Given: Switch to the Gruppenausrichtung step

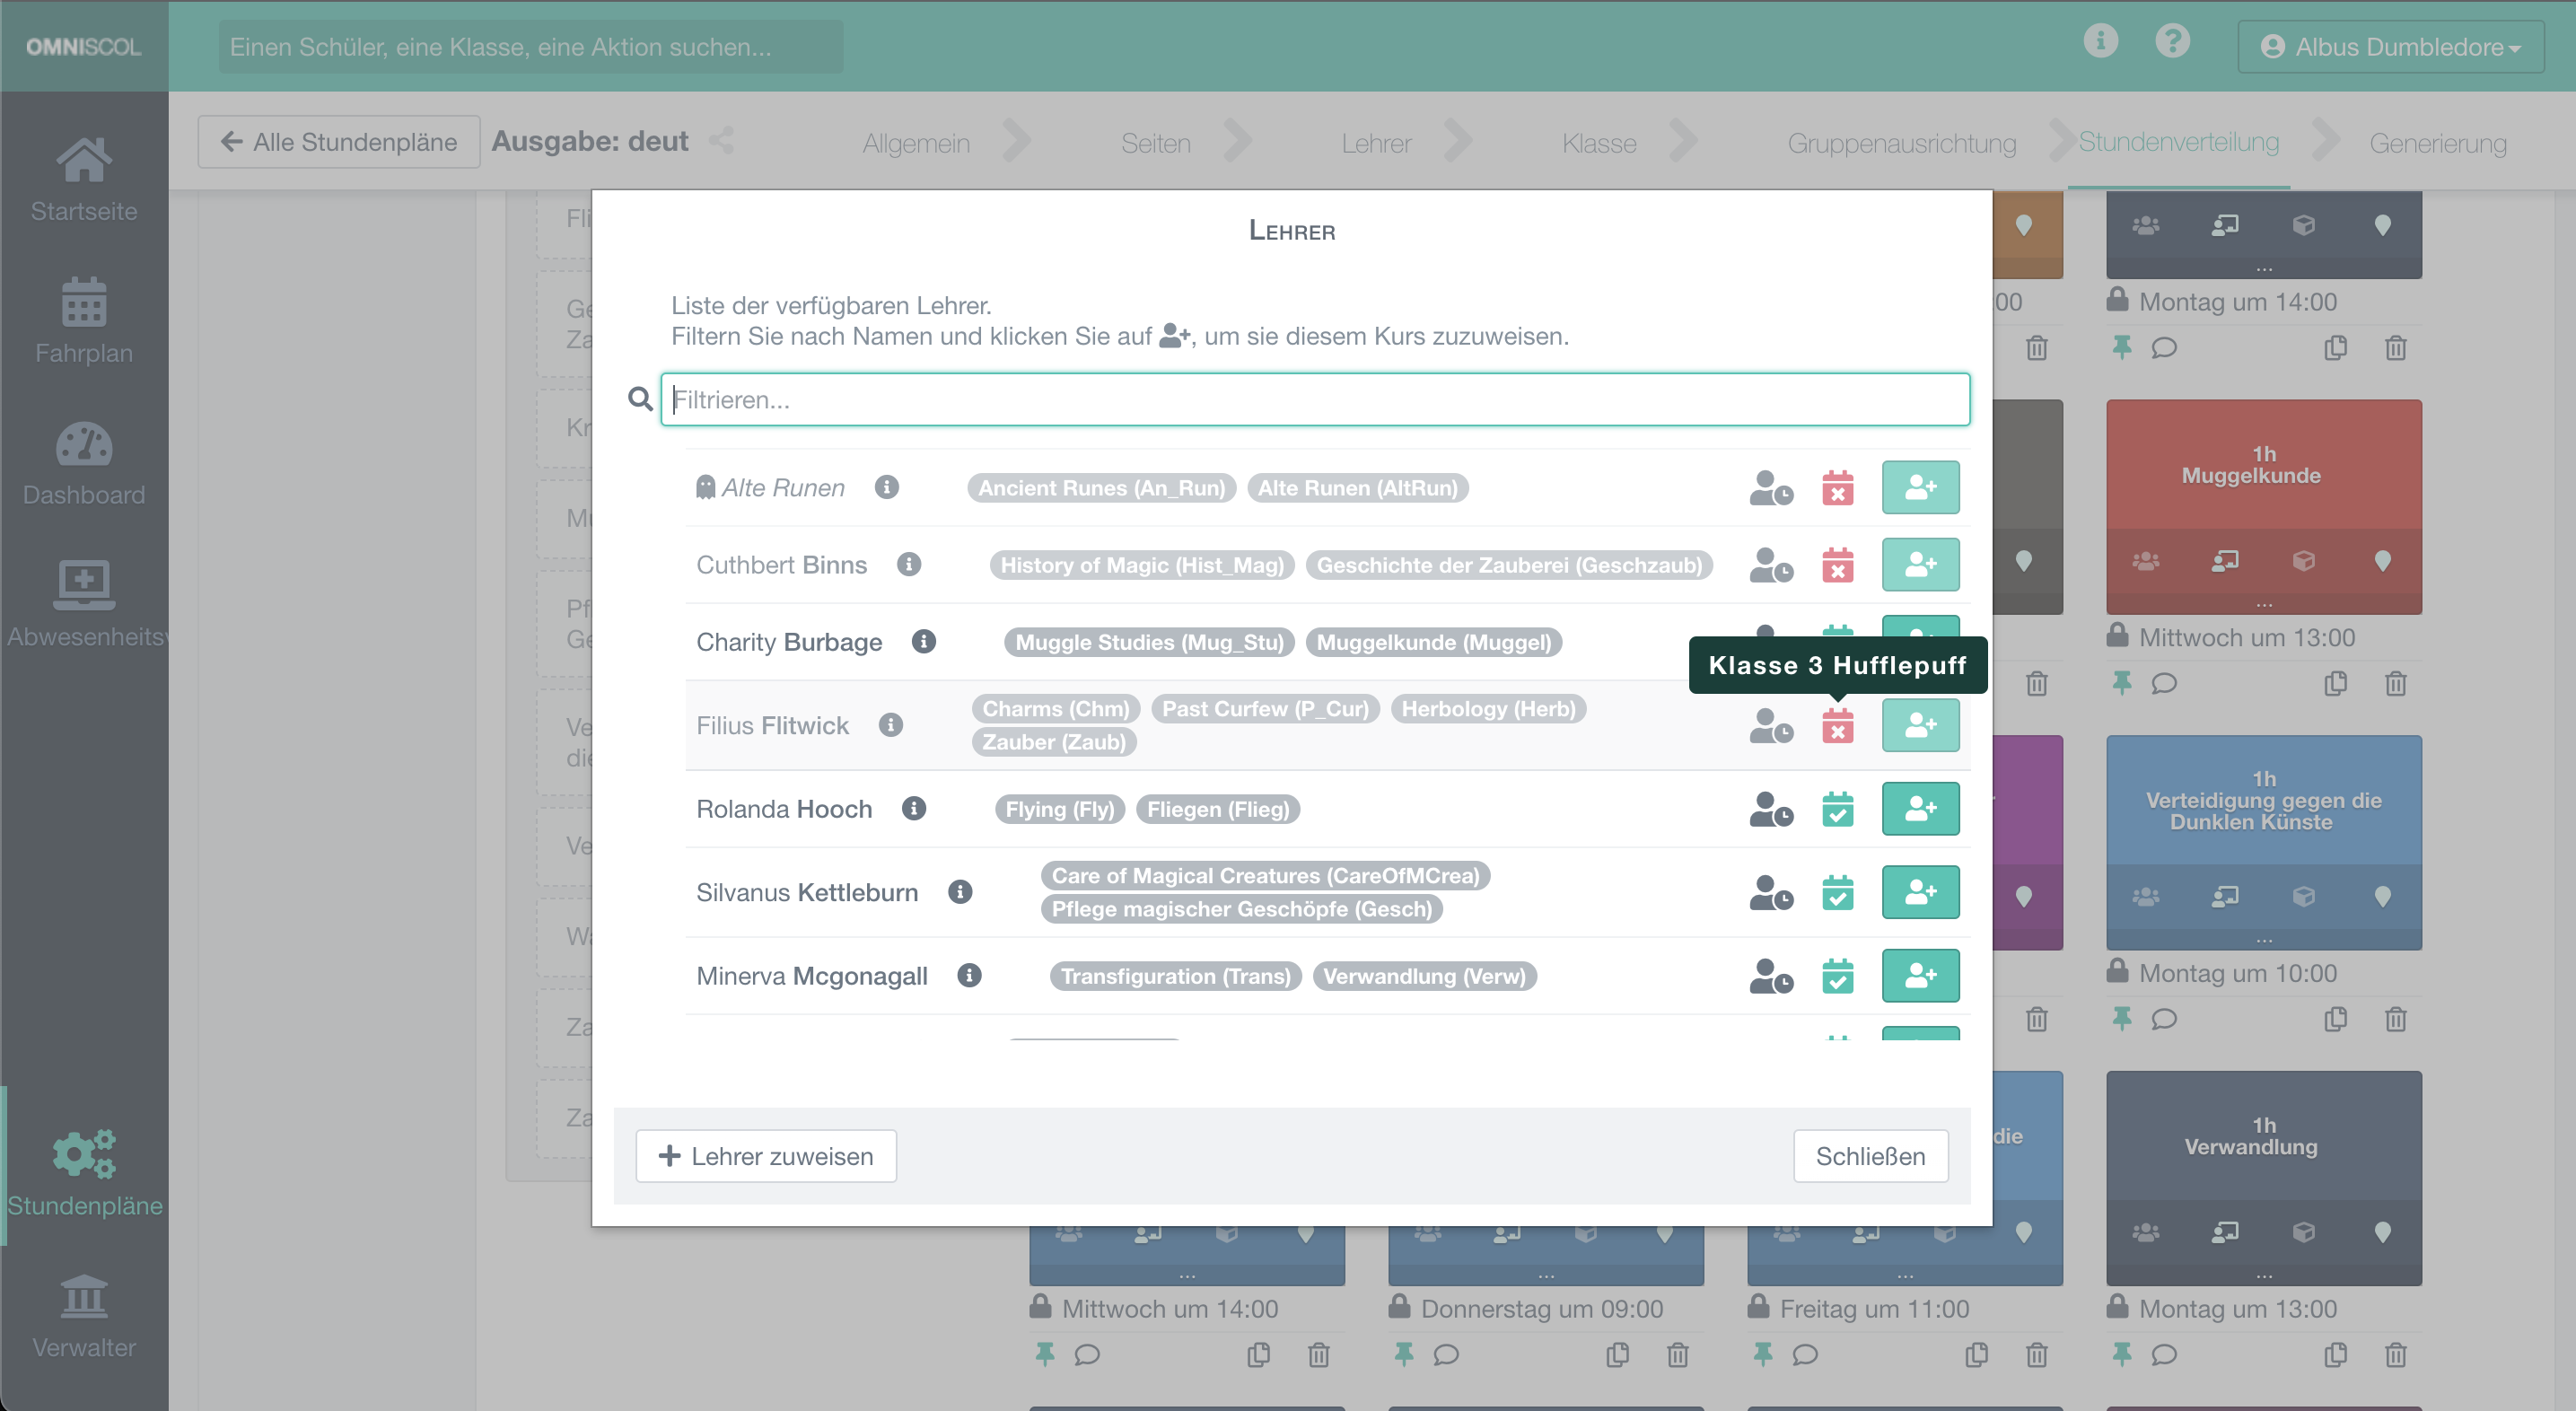Looking at the screenshot, I should (x=1901, y=143).
